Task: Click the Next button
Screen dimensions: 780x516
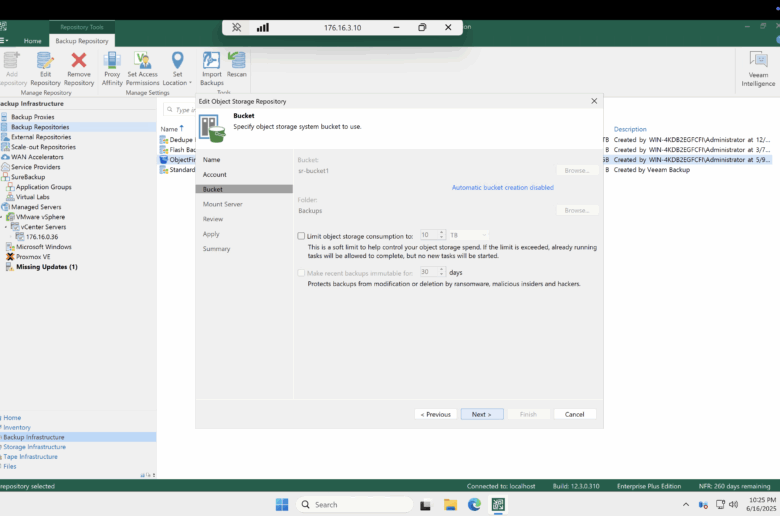Action: click(482, 414)
